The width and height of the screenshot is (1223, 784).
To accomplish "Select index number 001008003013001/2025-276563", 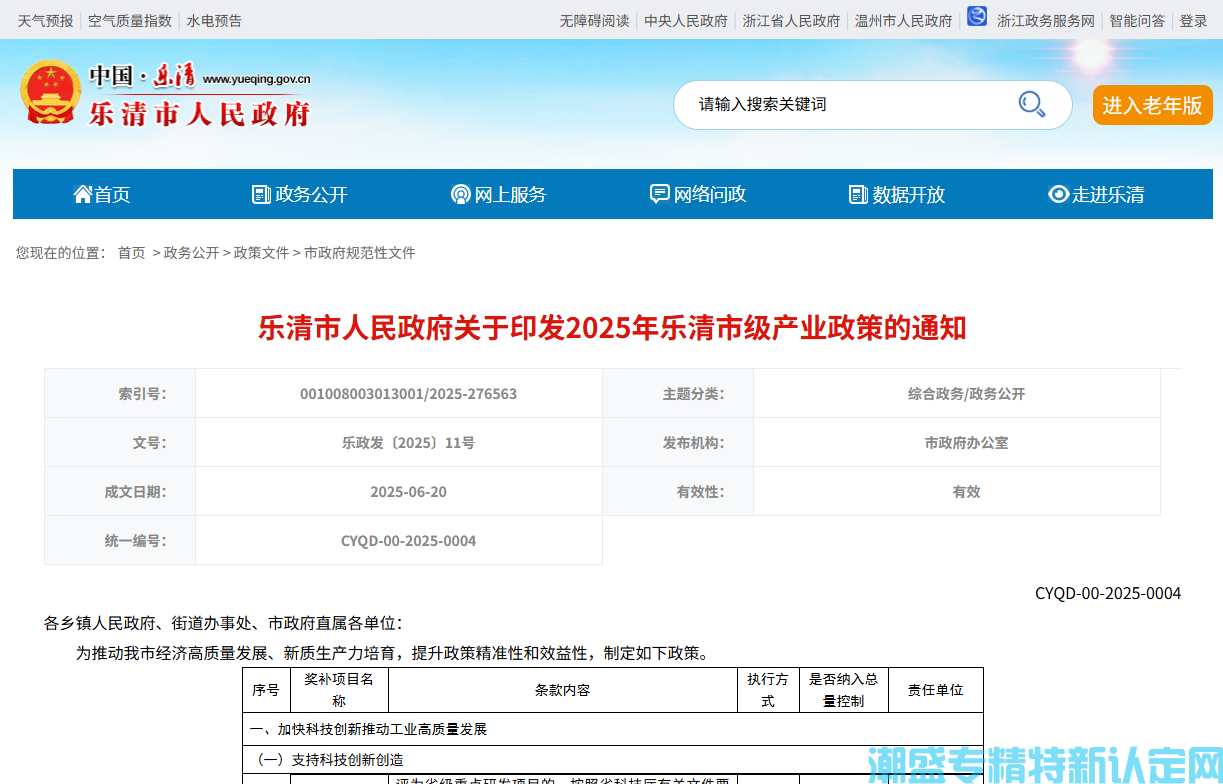I will pos(408,394).
